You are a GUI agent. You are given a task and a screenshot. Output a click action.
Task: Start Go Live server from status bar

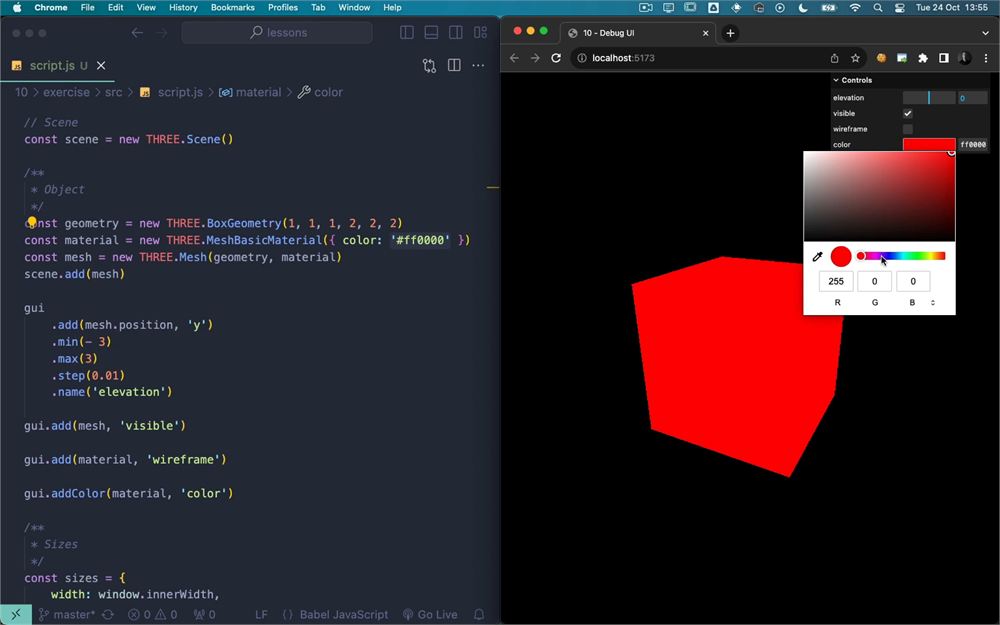[x=430, y=615]
